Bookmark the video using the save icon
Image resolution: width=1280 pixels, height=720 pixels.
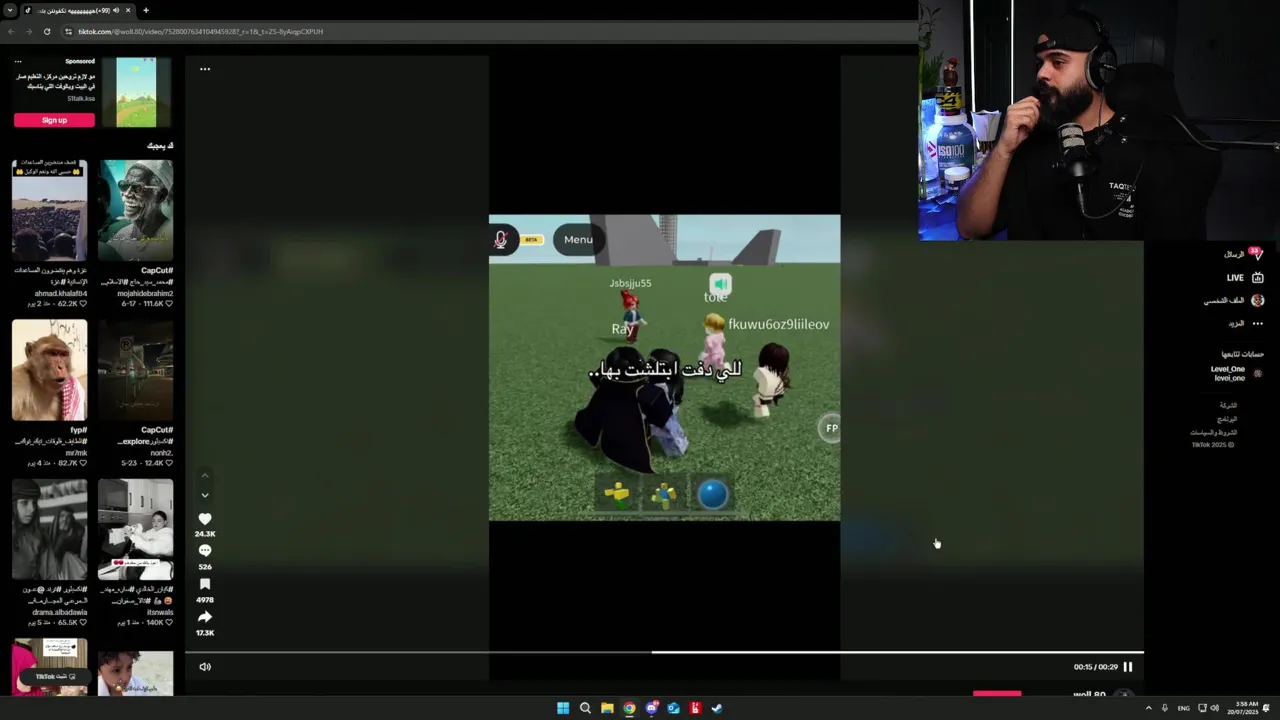tap(205, 584)
